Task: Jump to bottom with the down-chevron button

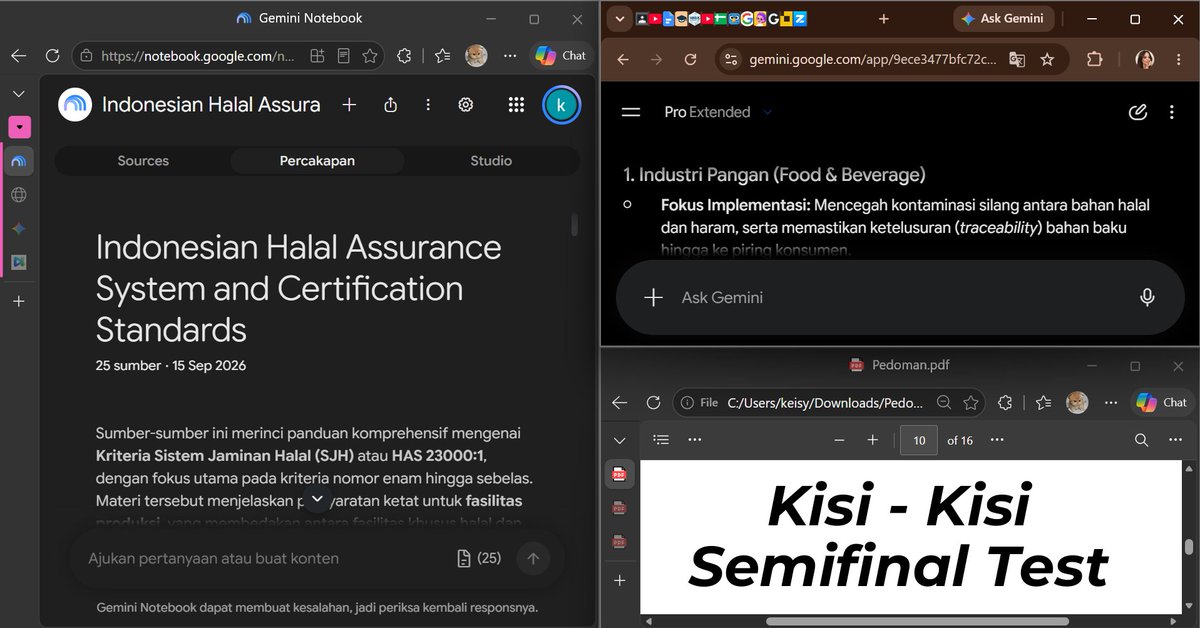Action: click(x=317, y=497)
